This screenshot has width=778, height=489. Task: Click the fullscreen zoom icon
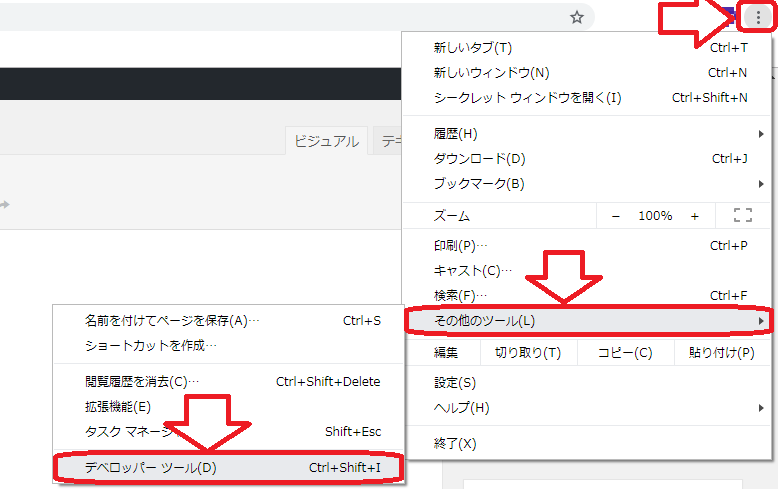[x=742, y=215]
